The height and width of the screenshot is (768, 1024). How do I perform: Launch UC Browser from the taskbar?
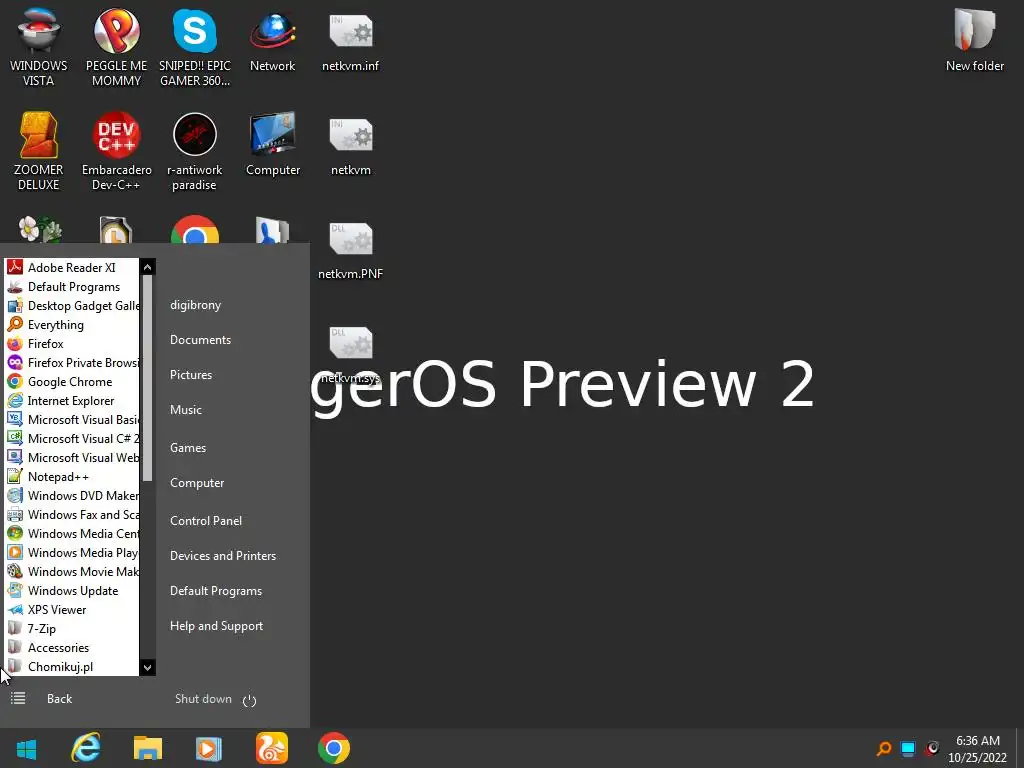(272, 748)
